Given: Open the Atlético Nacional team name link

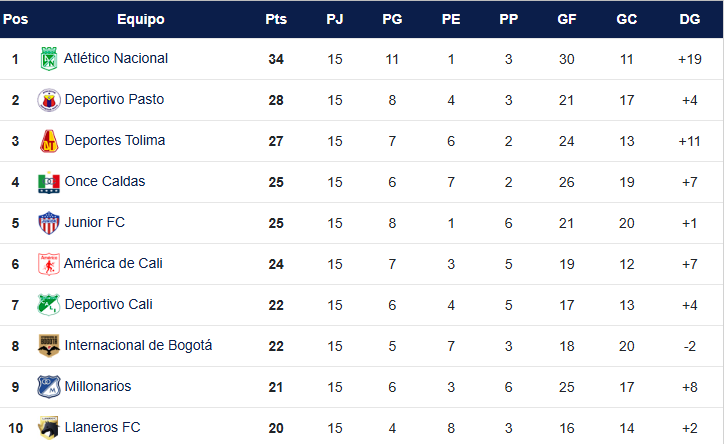Looking at the screenshot, I should click(116, 59).
